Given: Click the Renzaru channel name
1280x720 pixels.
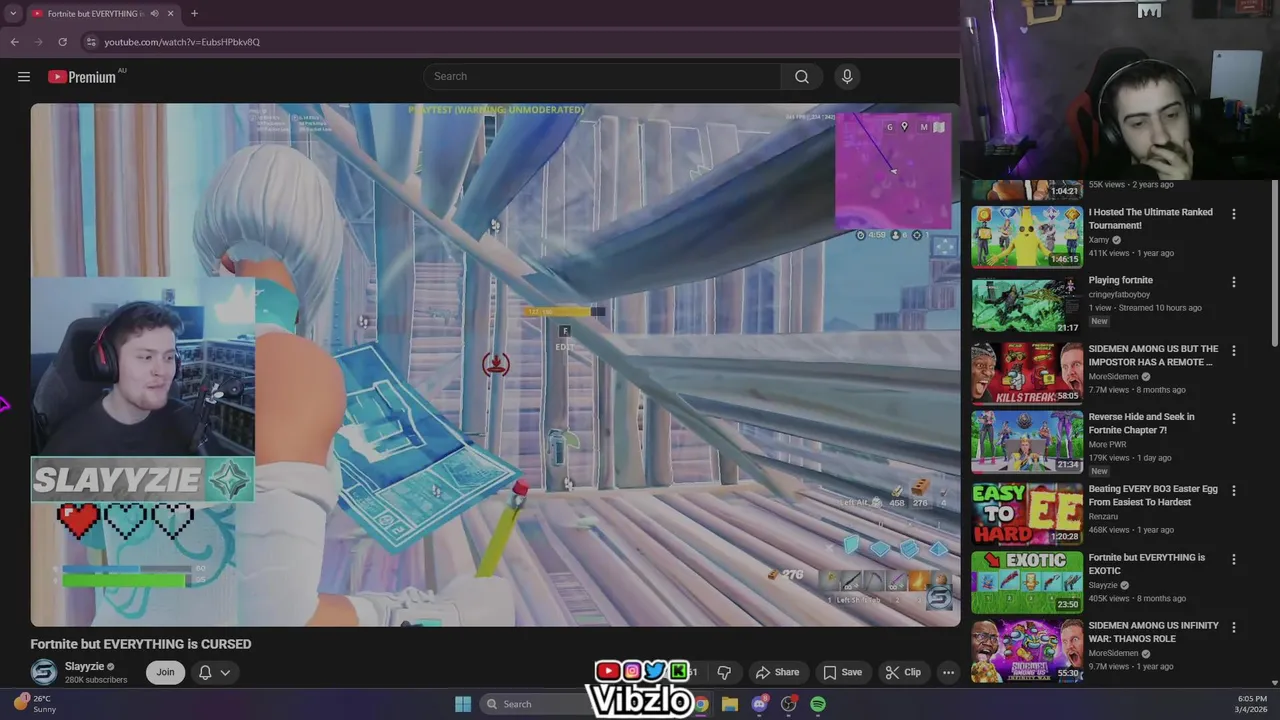Looking at the screenshot, I should [x=1105, y=517].
